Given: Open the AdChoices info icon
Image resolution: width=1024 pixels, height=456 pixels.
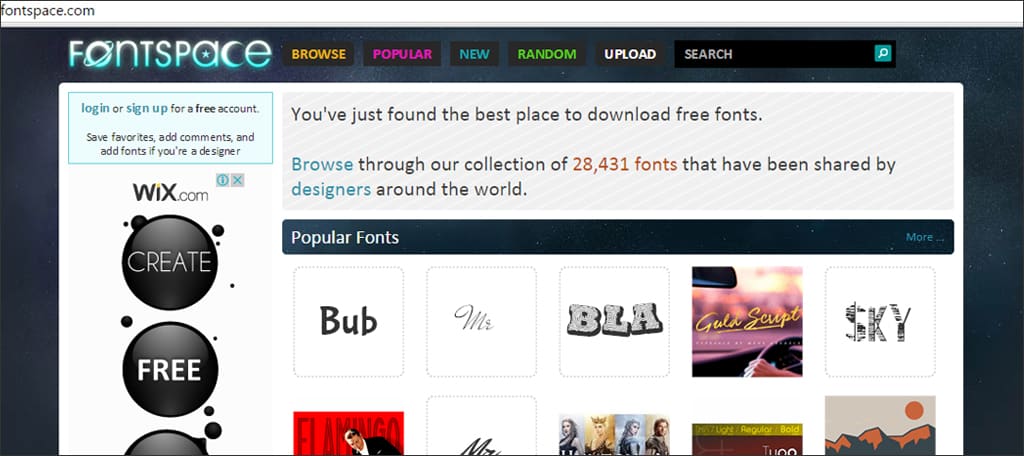Looking at the screenshot, I should click(223, 180).
